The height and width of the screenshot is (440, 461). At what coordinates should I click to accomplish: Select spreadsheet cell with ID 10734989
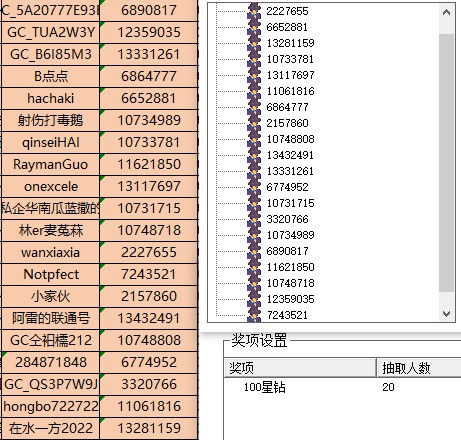click(149, 120)
